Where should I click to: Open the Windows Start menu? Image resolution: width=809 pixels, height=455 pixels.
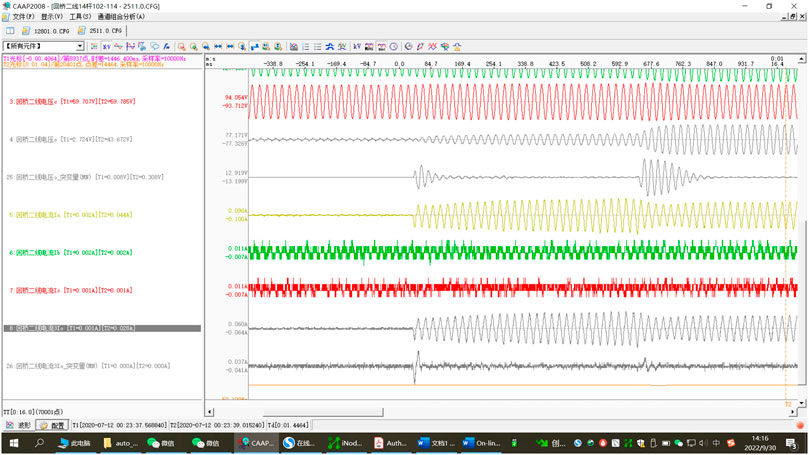point(14,443)
